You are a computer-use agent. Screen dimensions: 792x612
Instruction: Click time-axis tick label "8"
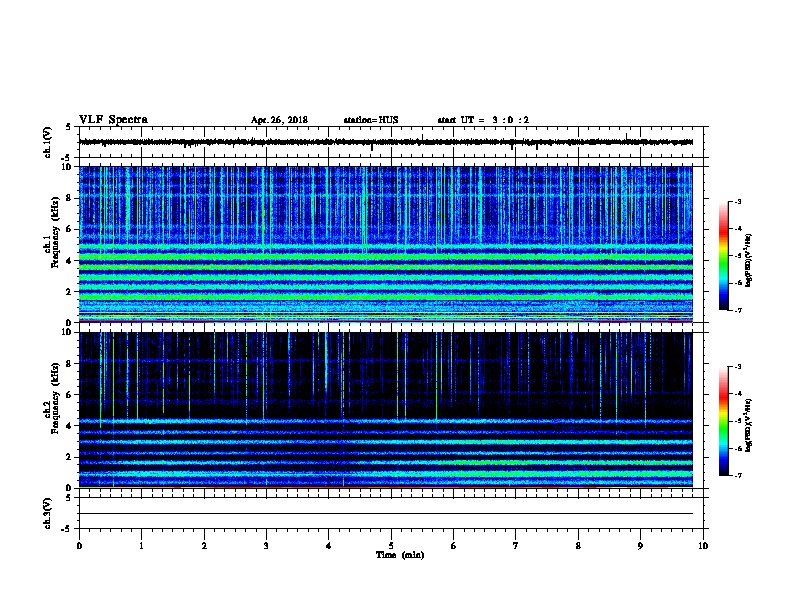(x=578, y=545)
